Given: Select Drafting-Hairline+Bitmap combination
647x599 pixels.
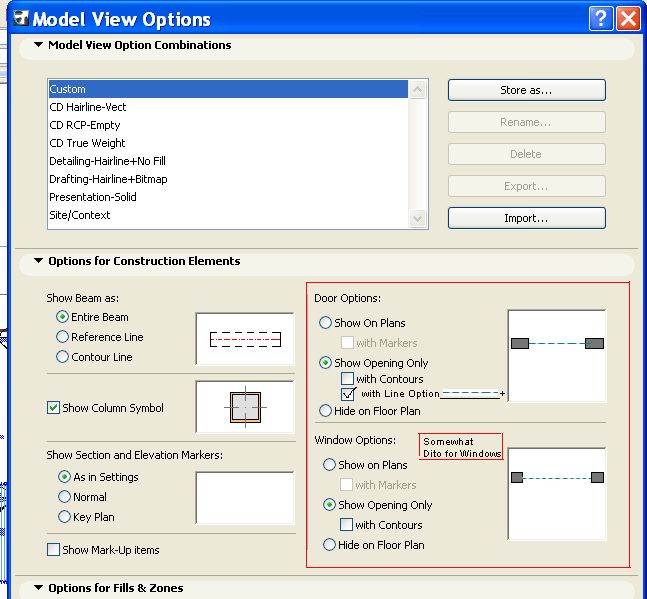Looking at the screenshot, I should [228, 179].
